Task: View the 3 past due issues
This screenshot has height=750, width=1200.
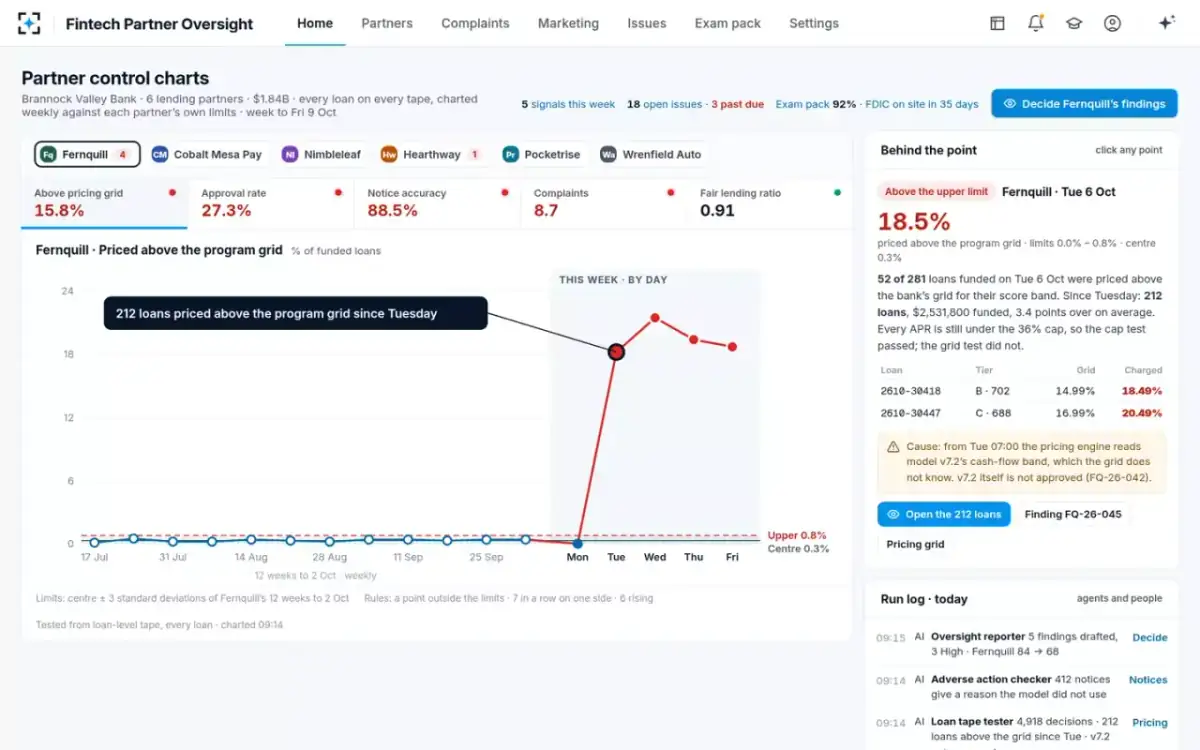Action: click(739, 104)
